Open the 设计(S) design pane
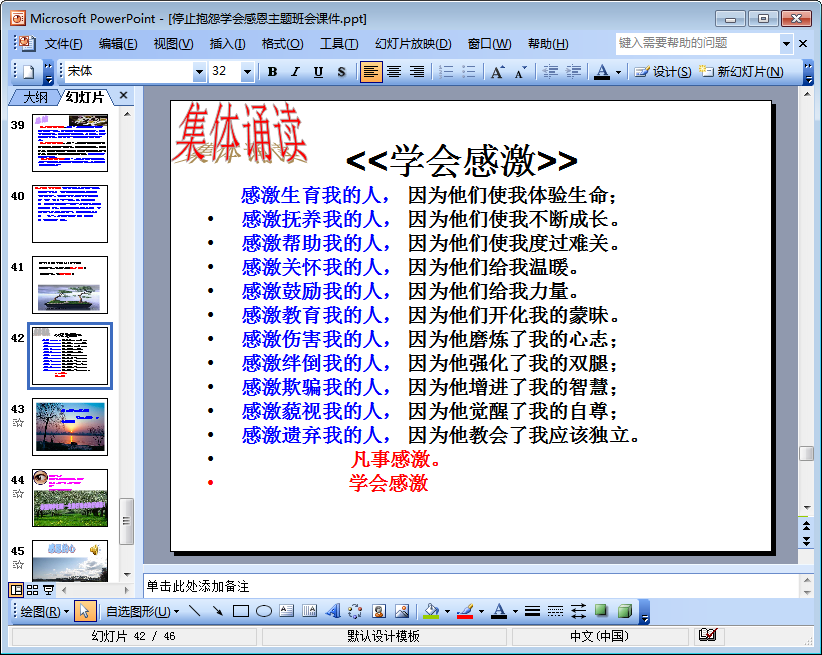The width and height of the screenshot is (822, 655). [663, 72]
